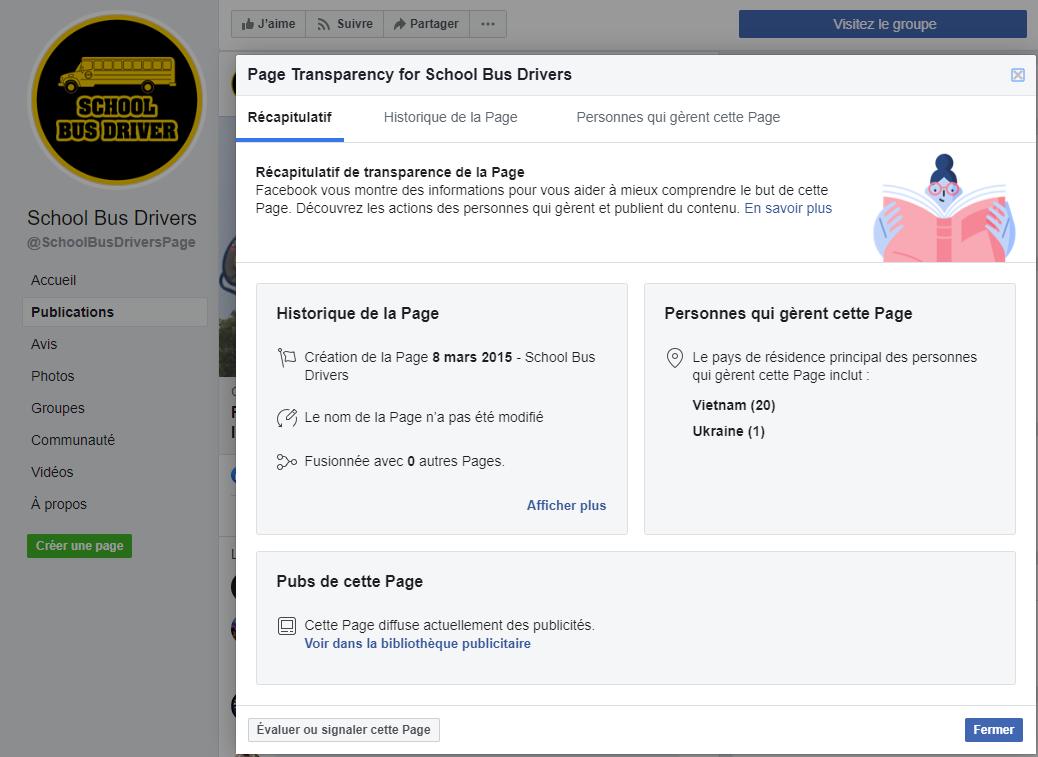The width and height of the screenshot is (1038, 757).
Task: Click 'Le nom de la Page n'a pas été modifié'
Action: pyautogui.click(x=424, y=418)
